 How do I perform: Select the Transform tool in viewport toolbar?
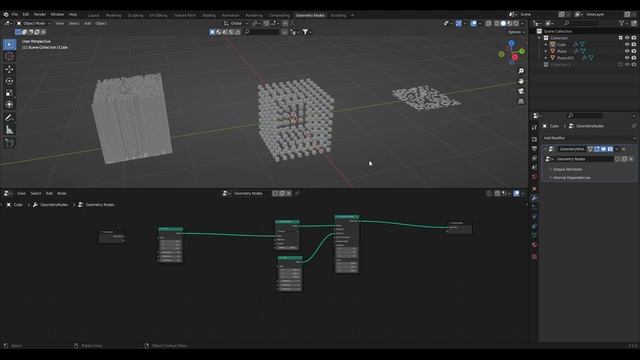9,105
